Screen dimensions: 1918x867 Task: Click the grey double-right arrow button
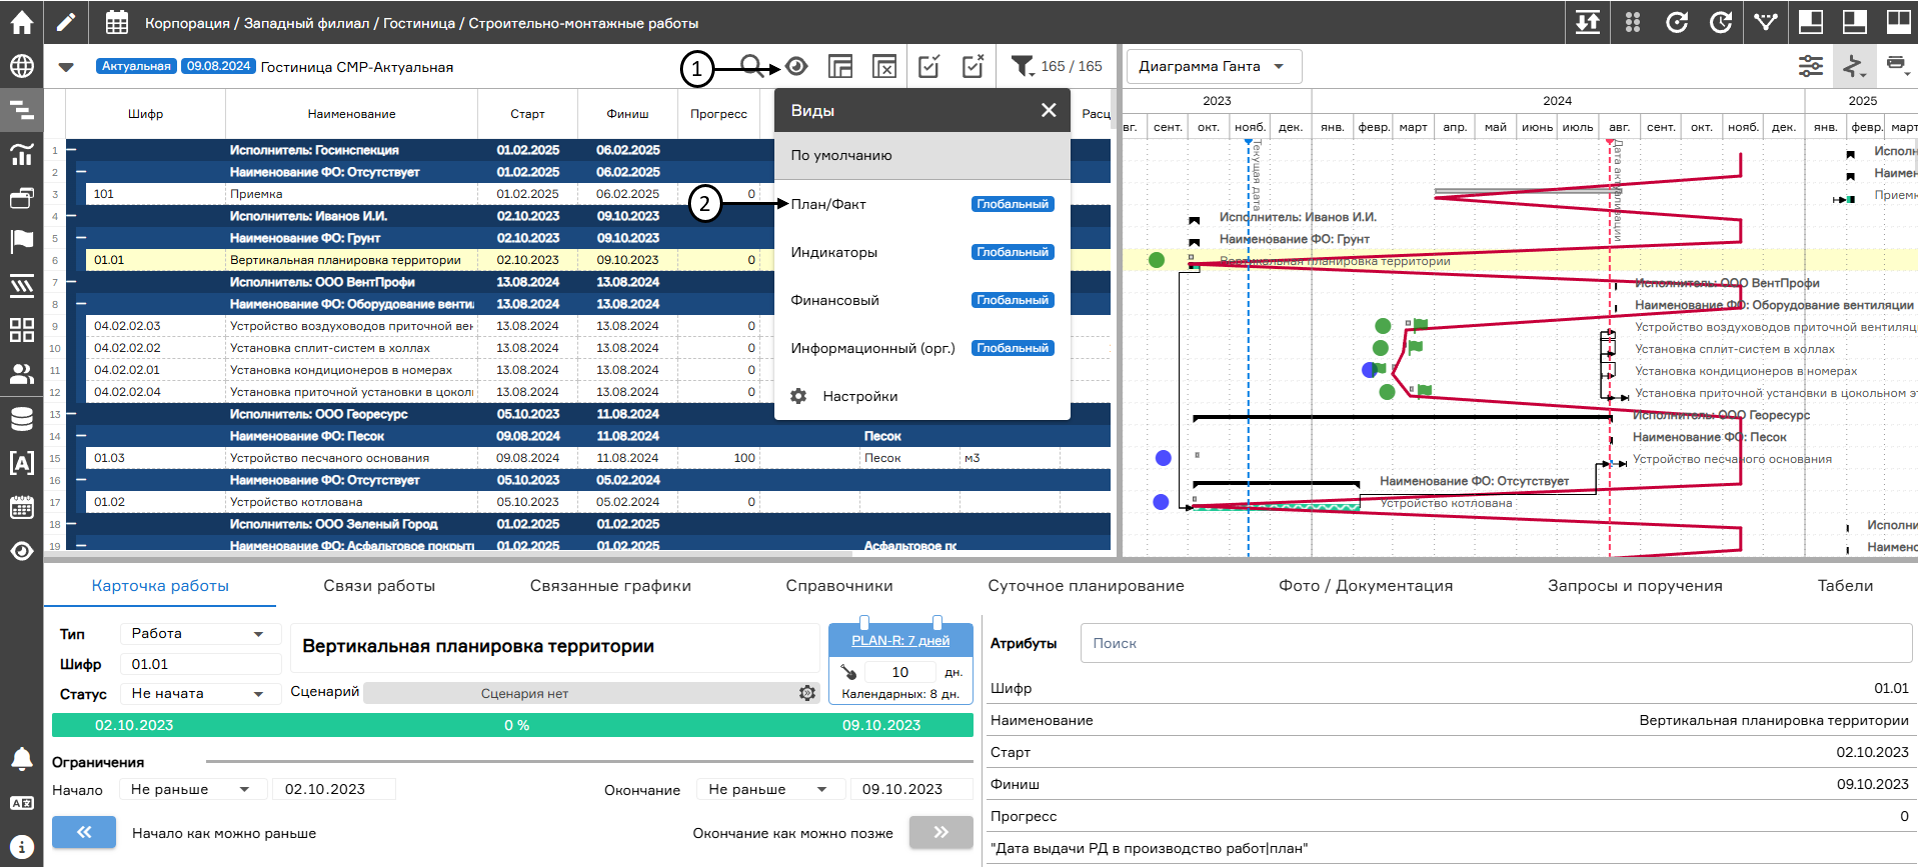coord(941,832)
